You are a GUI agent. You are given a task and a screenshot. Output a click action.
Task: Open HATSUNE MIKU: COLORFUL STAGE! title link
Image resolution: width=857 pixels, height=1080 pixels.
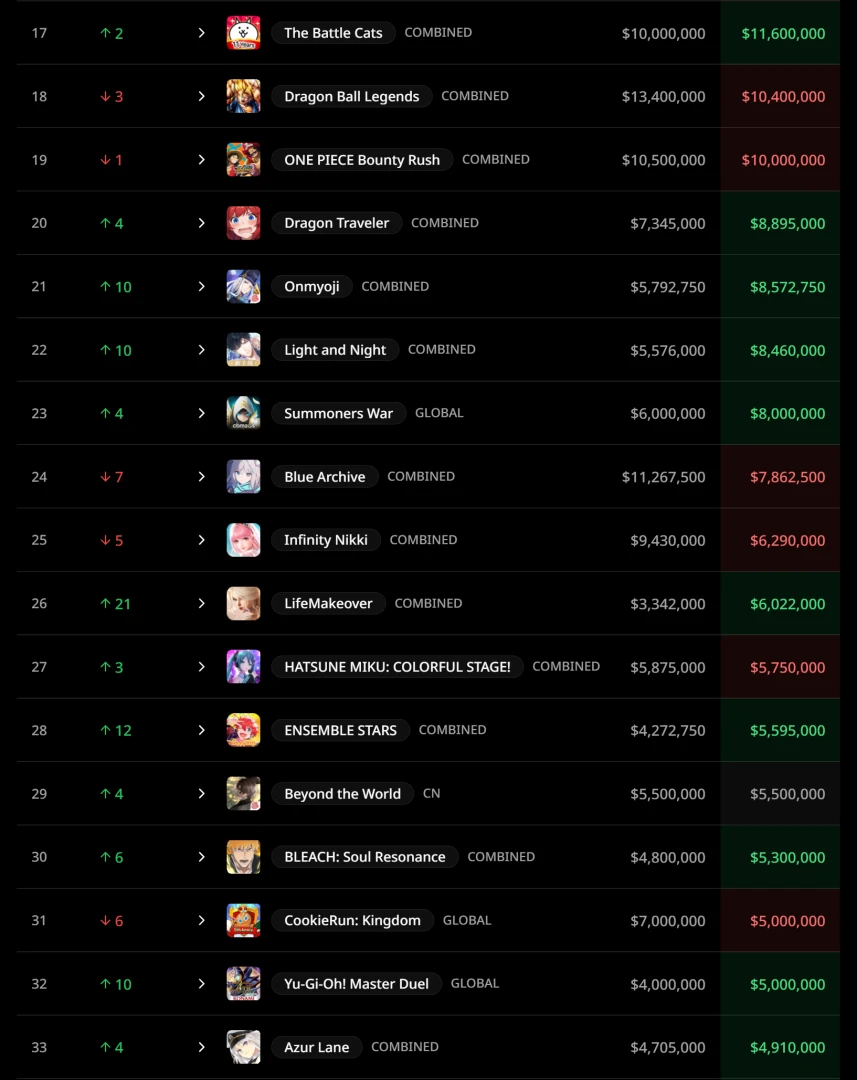[397, 667]
